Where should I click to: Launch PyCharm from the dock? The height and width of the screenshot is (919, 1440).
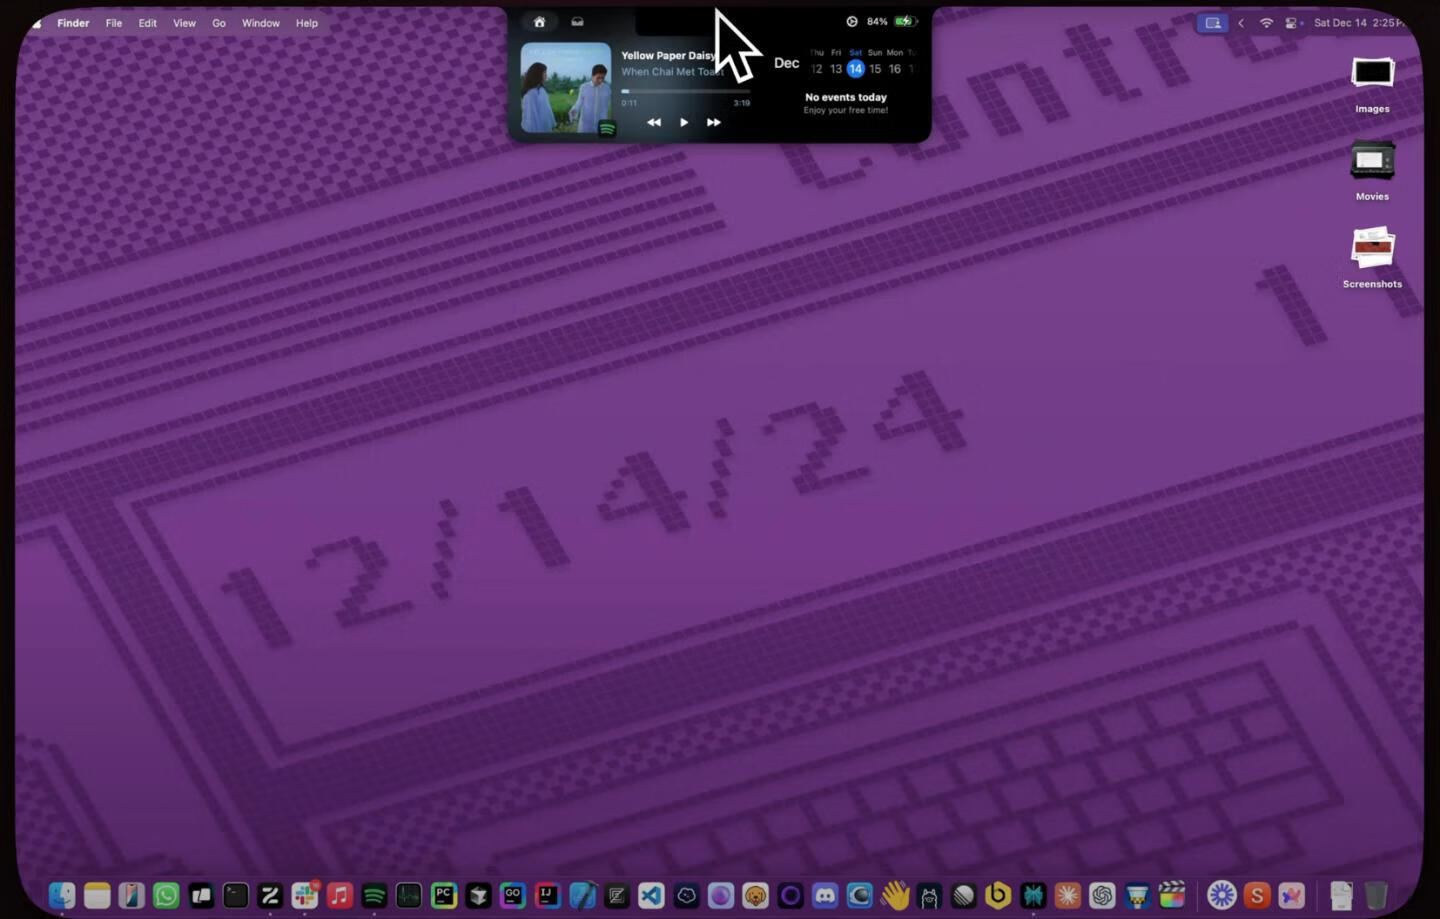point(443,895)
